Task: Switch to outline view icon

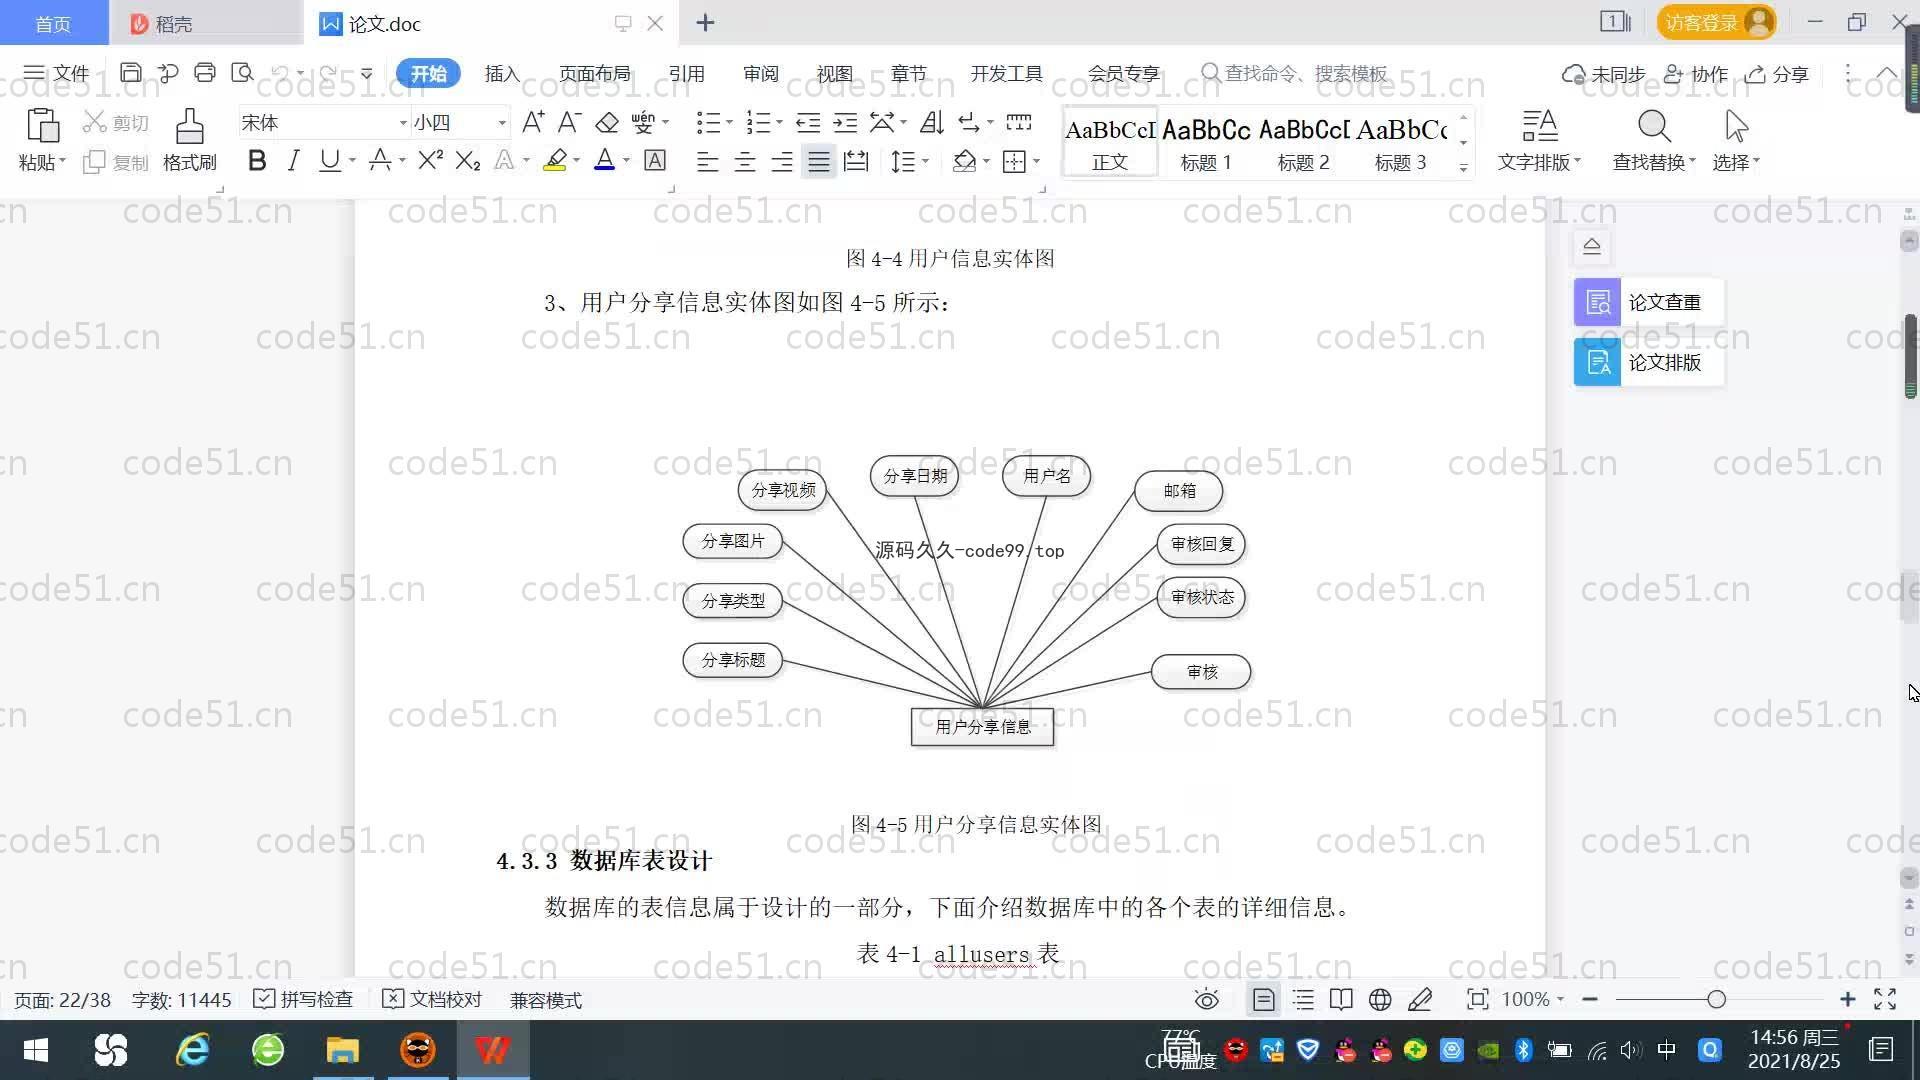Action: [1303, 1000]
